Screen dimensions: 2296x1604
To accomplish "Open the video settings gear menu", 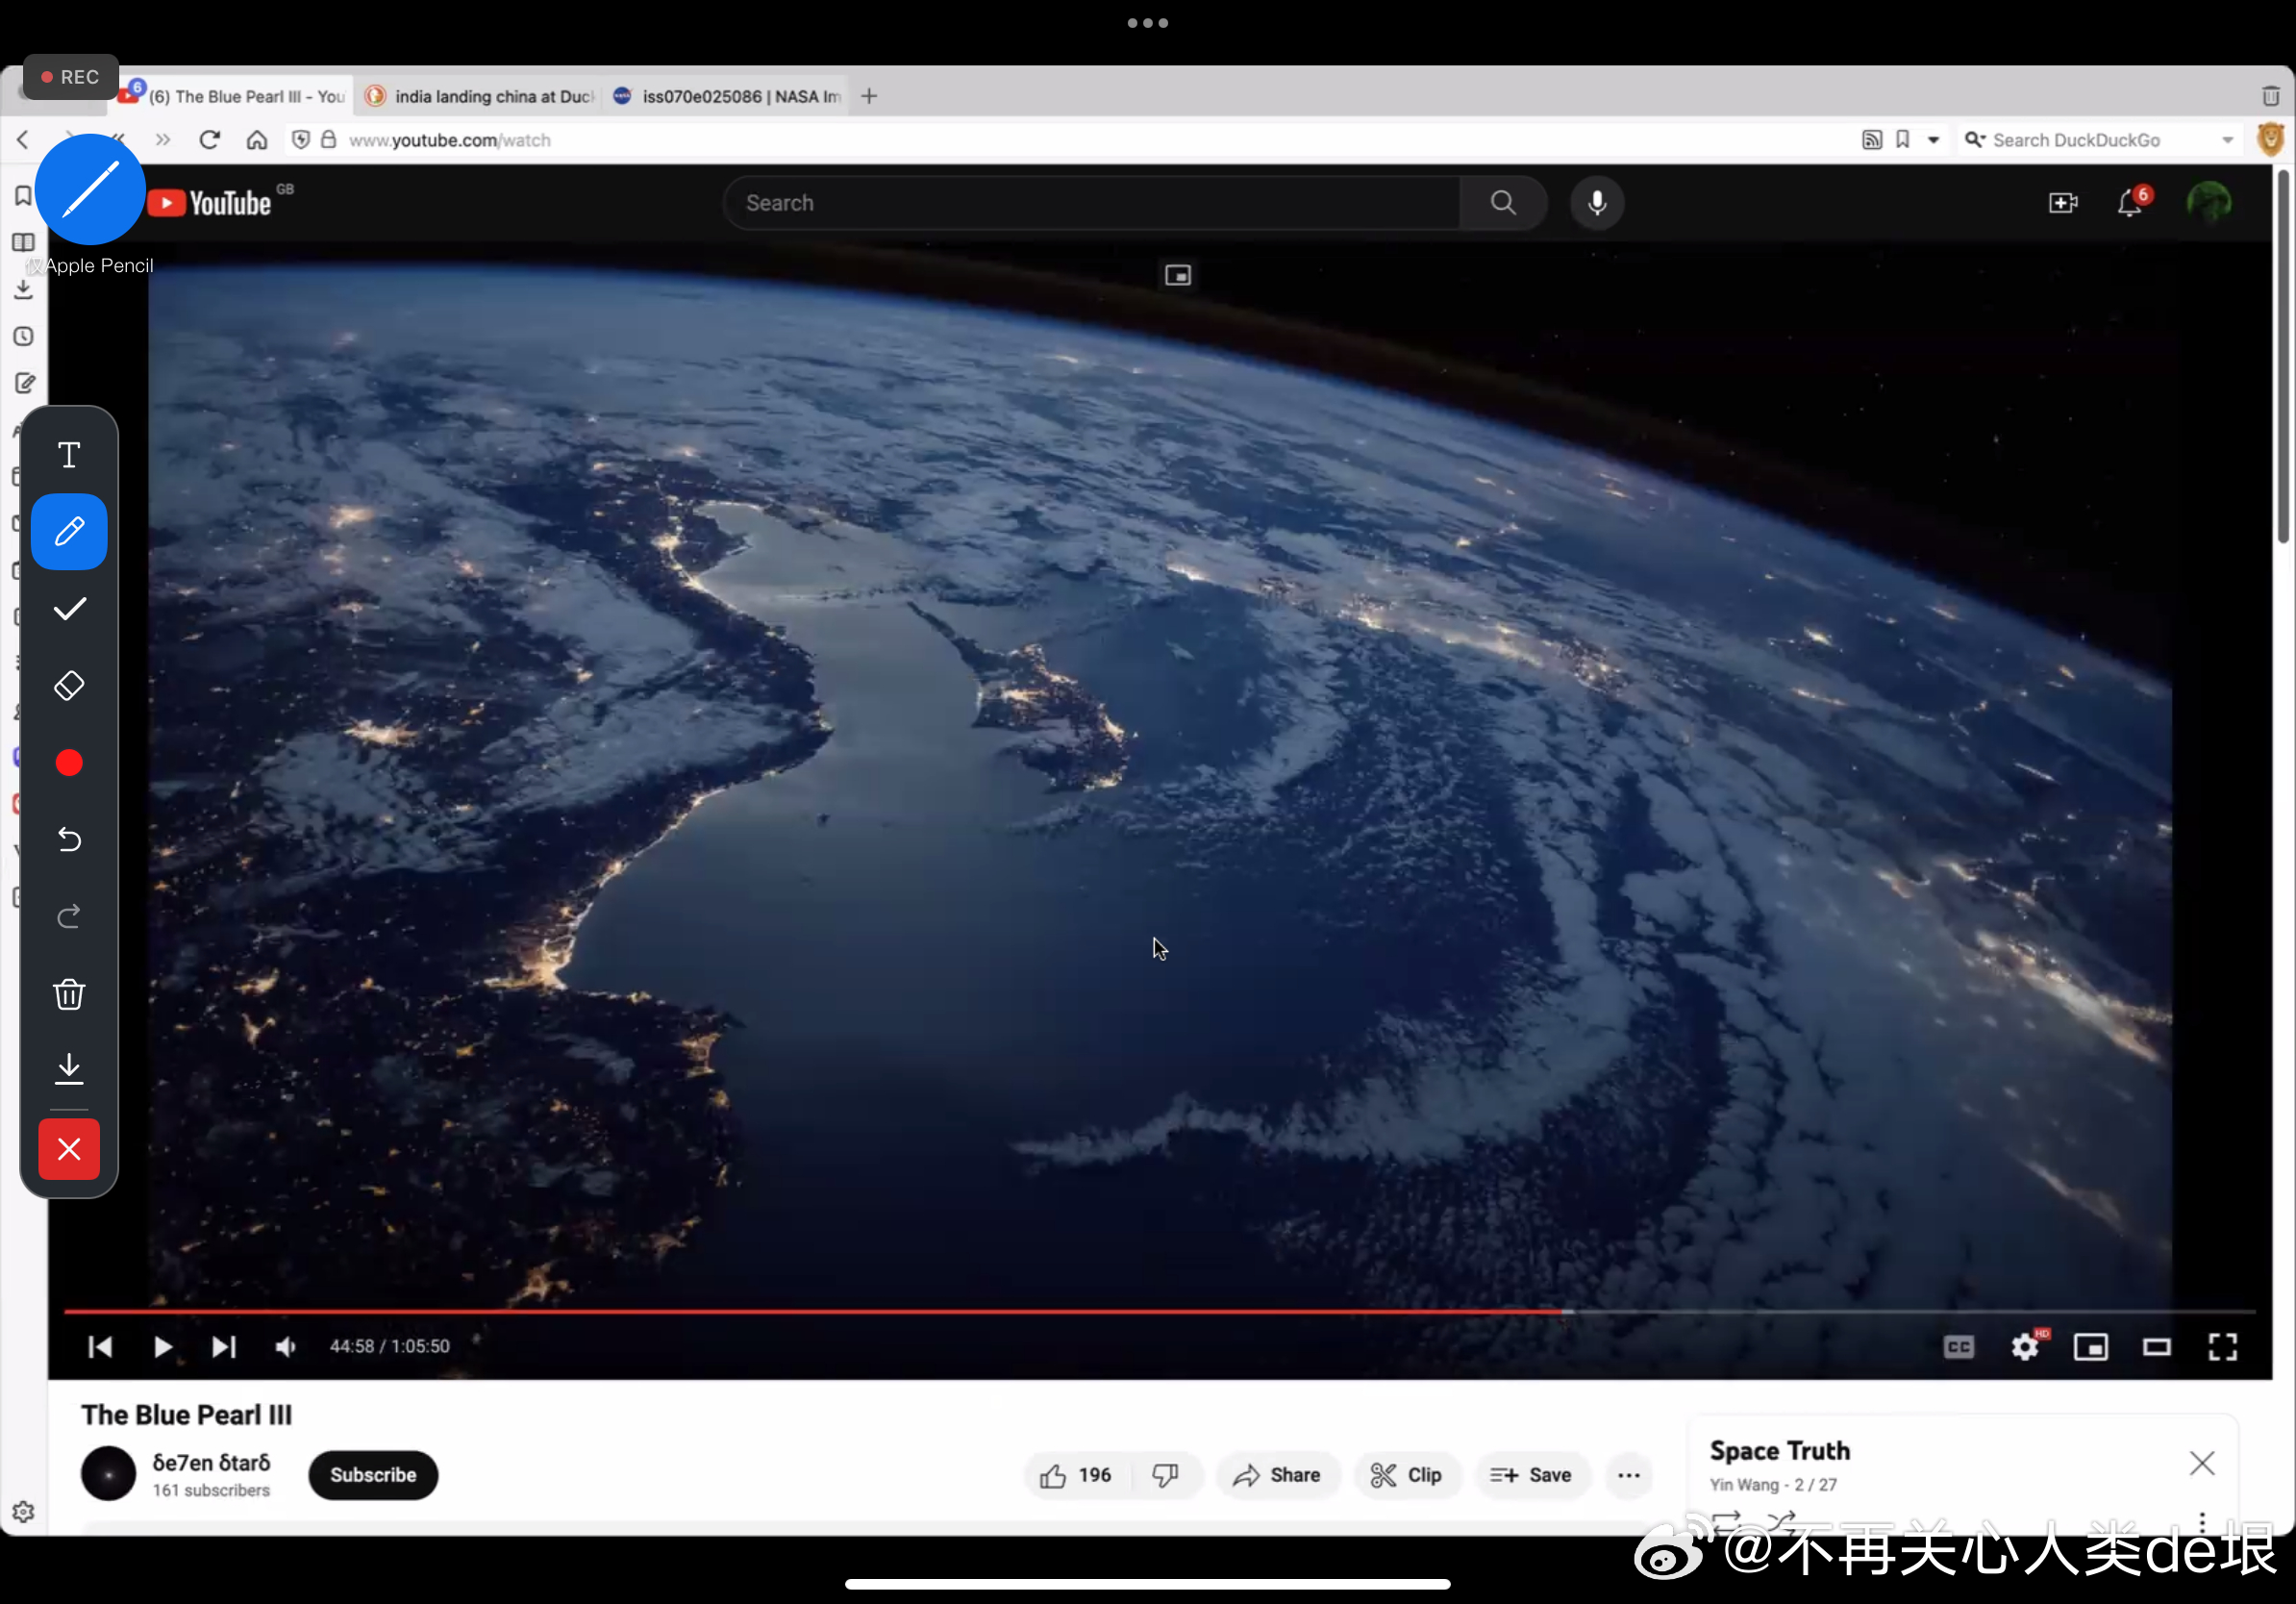I will tap(2024, 1347).
